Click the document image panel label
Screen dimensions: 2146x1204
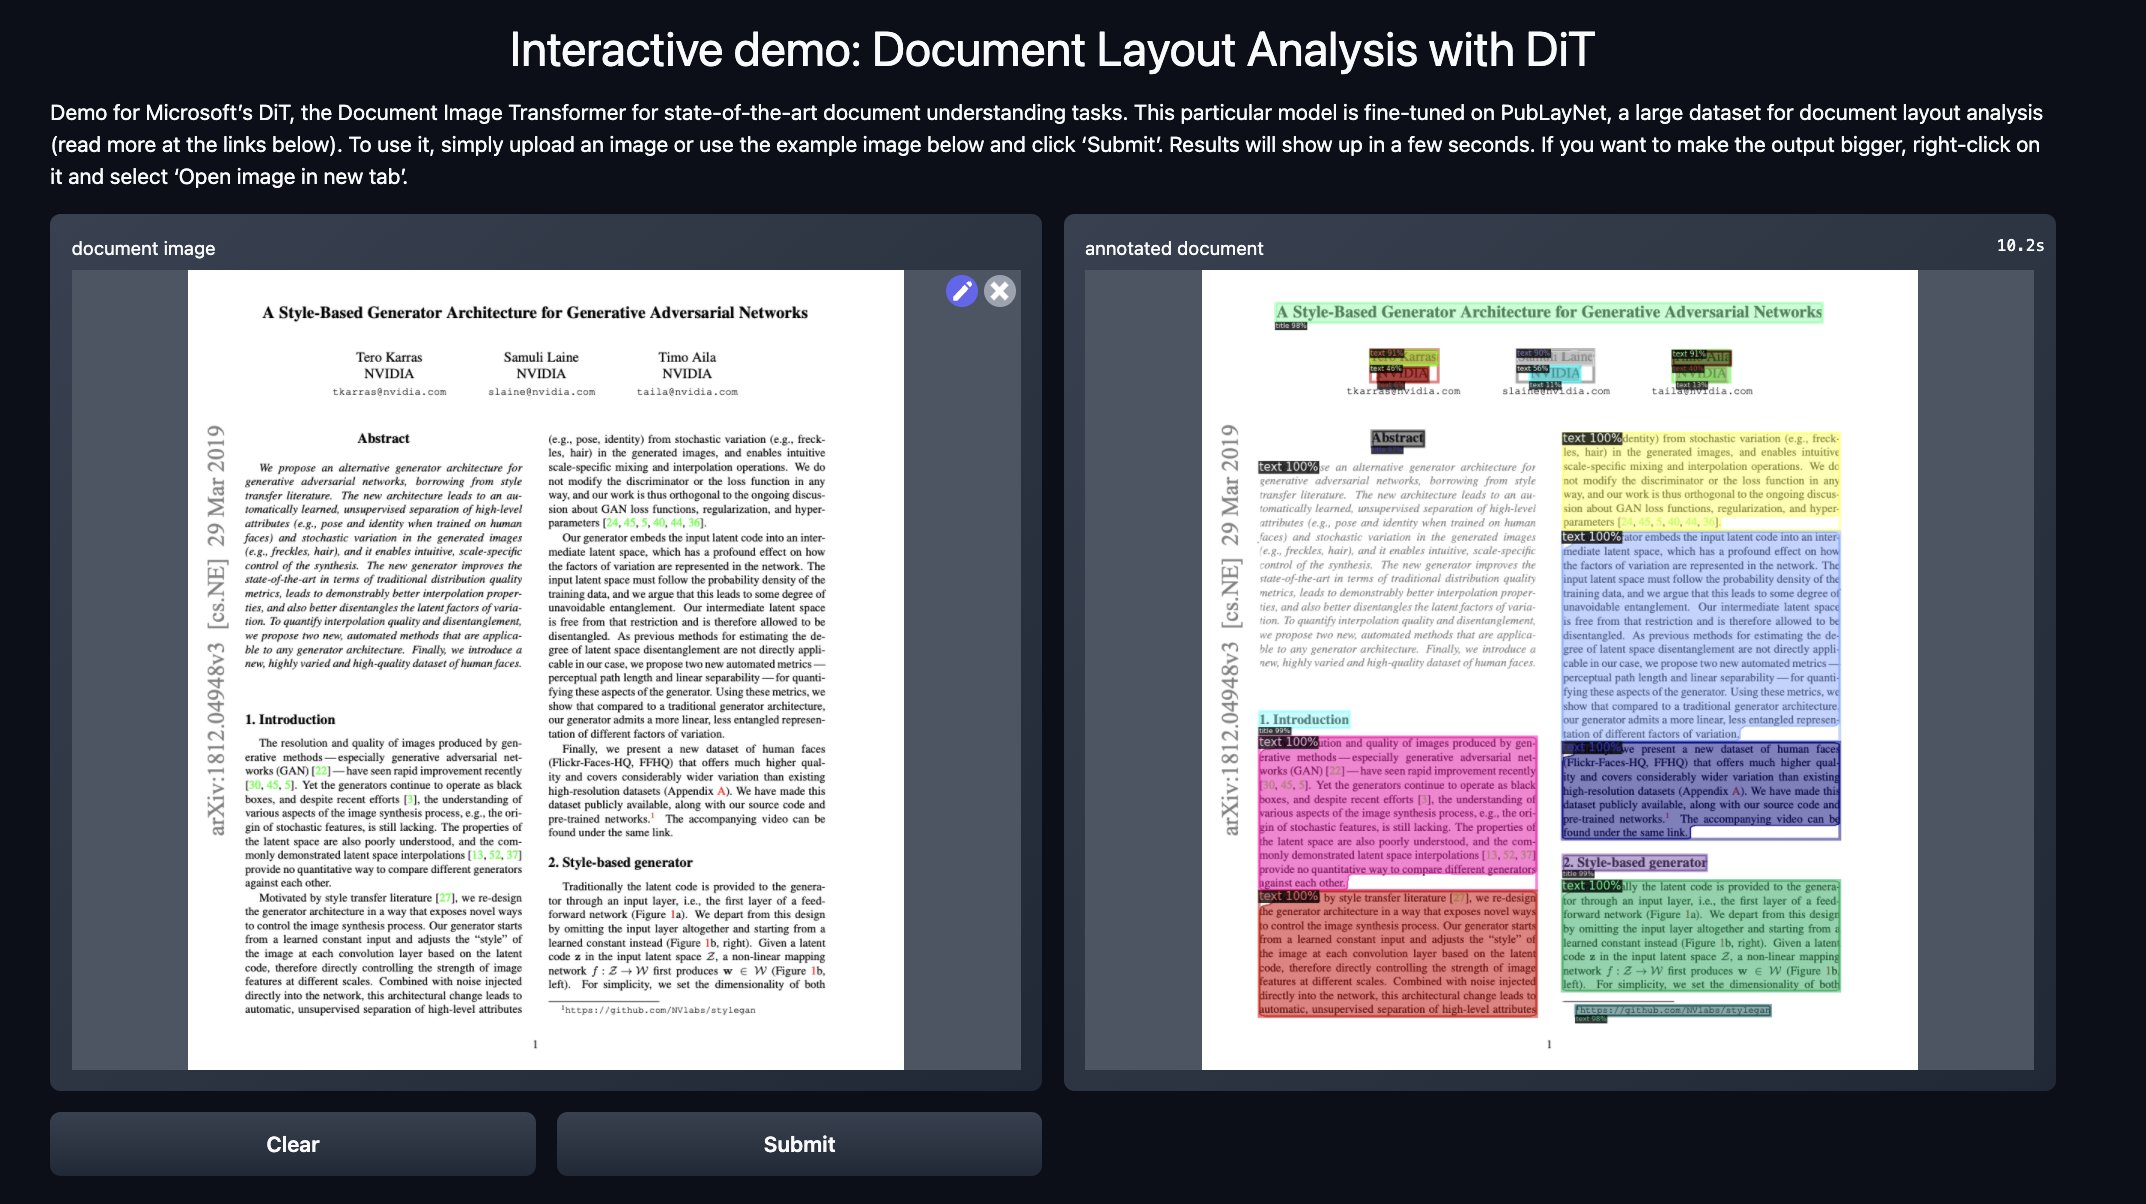click(143, 248)
